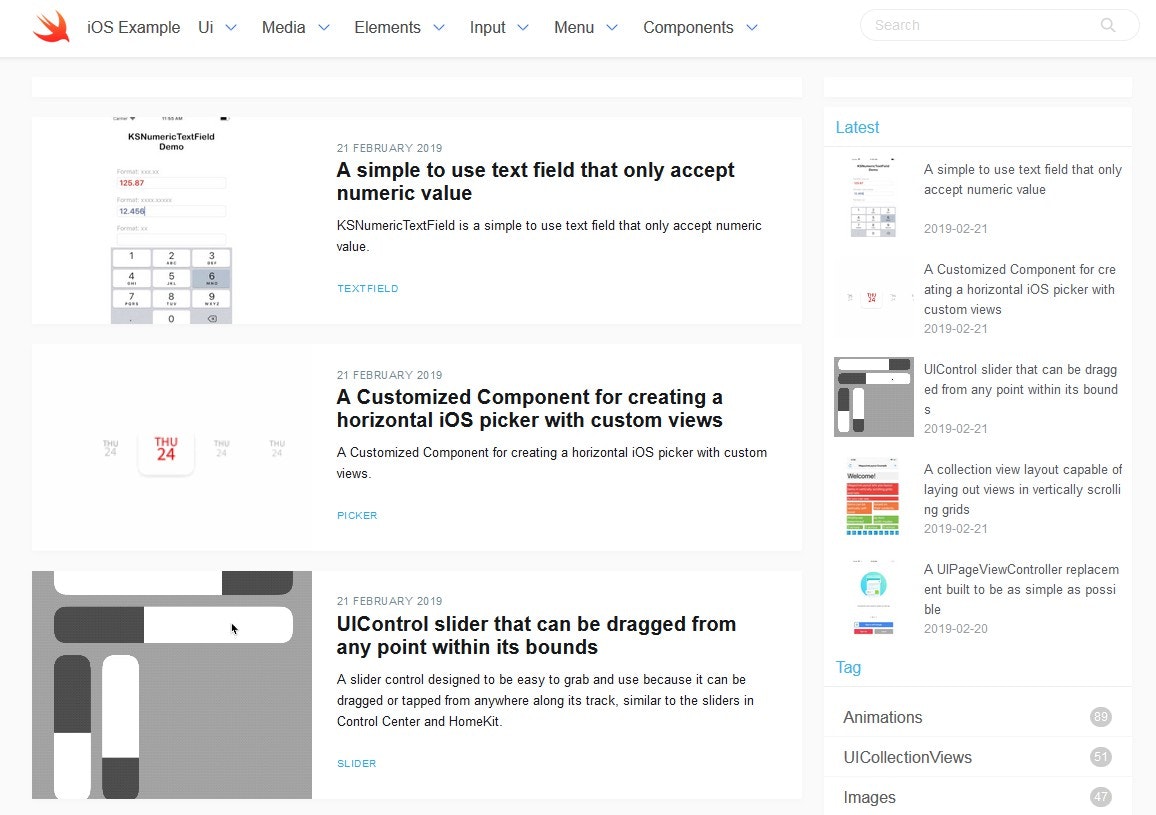Screen dimensions: 1156x815
Task: Select the SLIDER tag link
Action: click(356, 763)
